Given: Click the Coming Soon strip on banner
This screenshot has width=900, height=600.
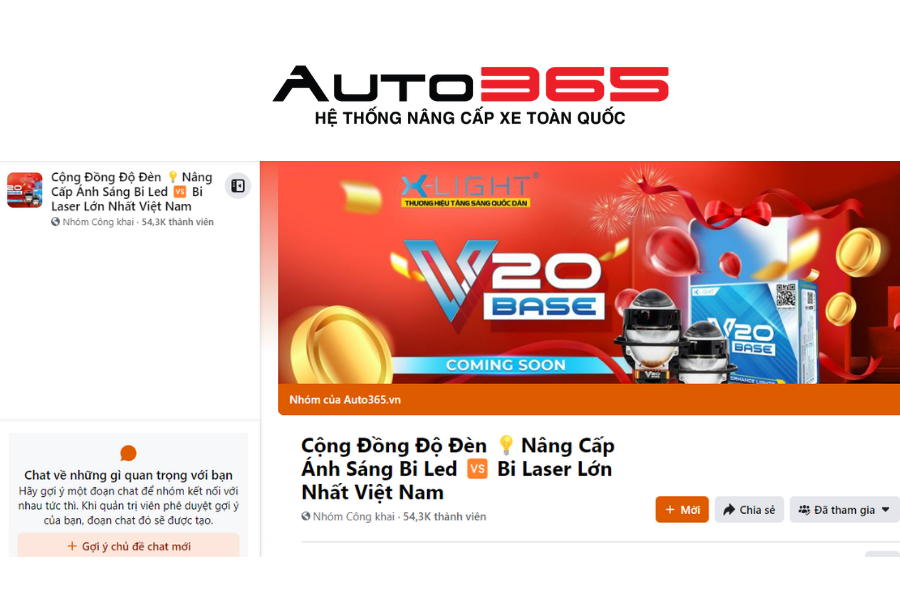Looking at the screenshot, I should [x=506, y=365].
